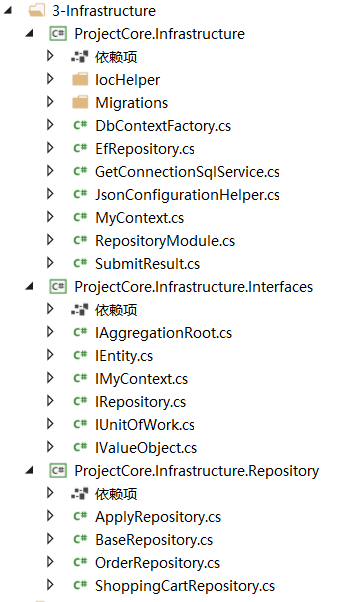Click the 3-Infrastructure solution folder icon
Viewport: 360px width, 602px height.
pos(37,10)
